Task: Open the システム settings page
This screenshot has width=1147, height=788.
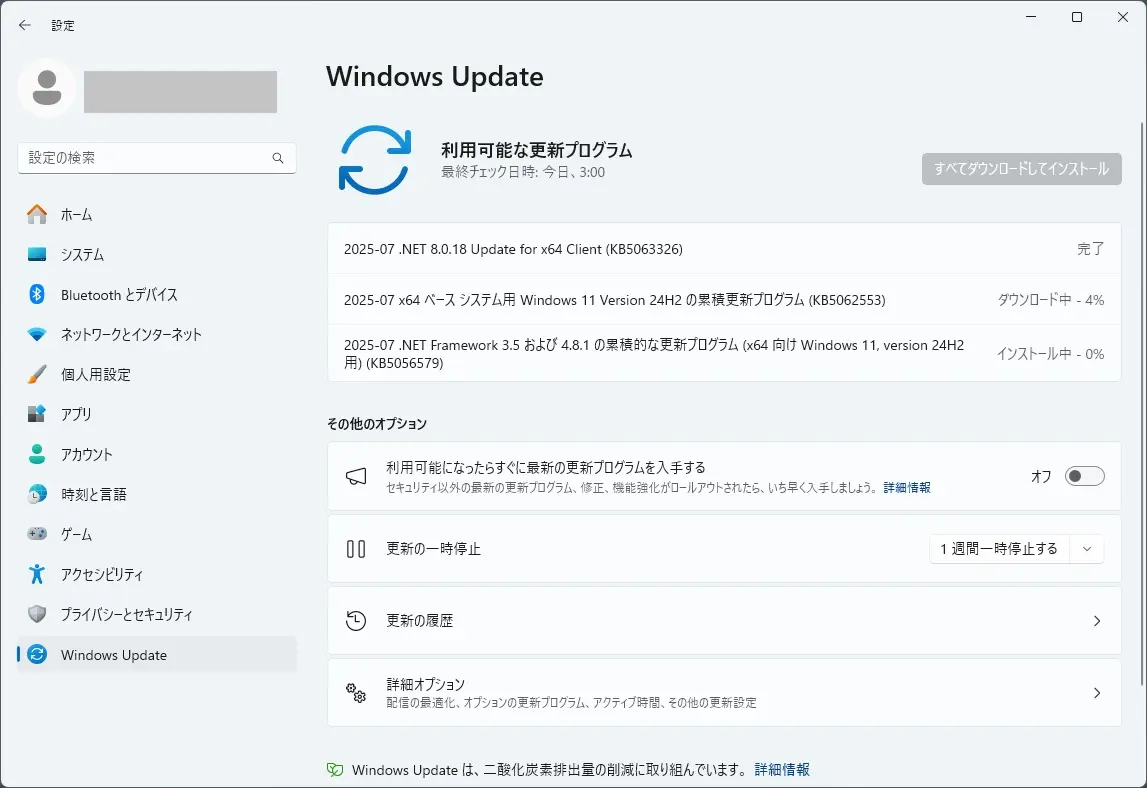Action: click(157, 255)
